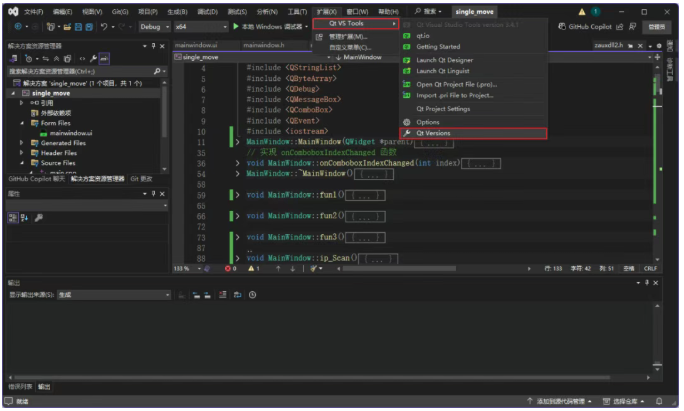This screenshot has height=411, width=684.
Task: Open the output source dropdown
Action: coord(114,295)
